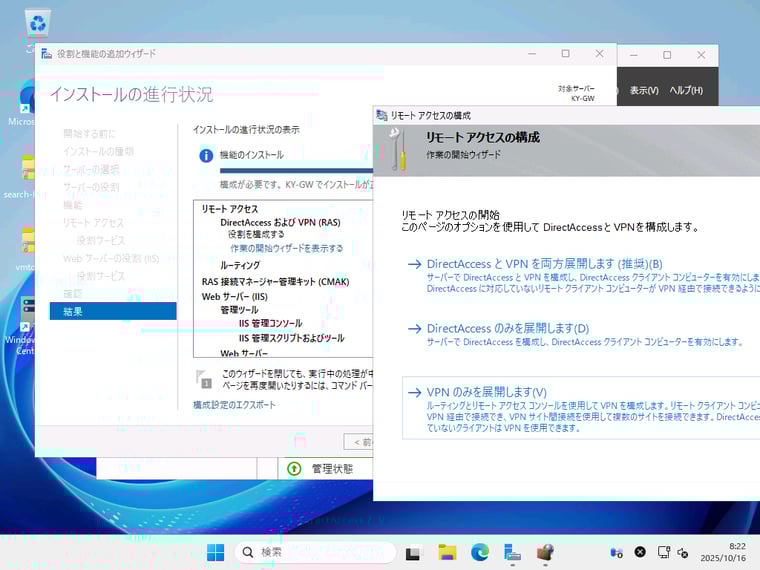Click the Task View taskbar icon
760x570 pixels.
414,552
